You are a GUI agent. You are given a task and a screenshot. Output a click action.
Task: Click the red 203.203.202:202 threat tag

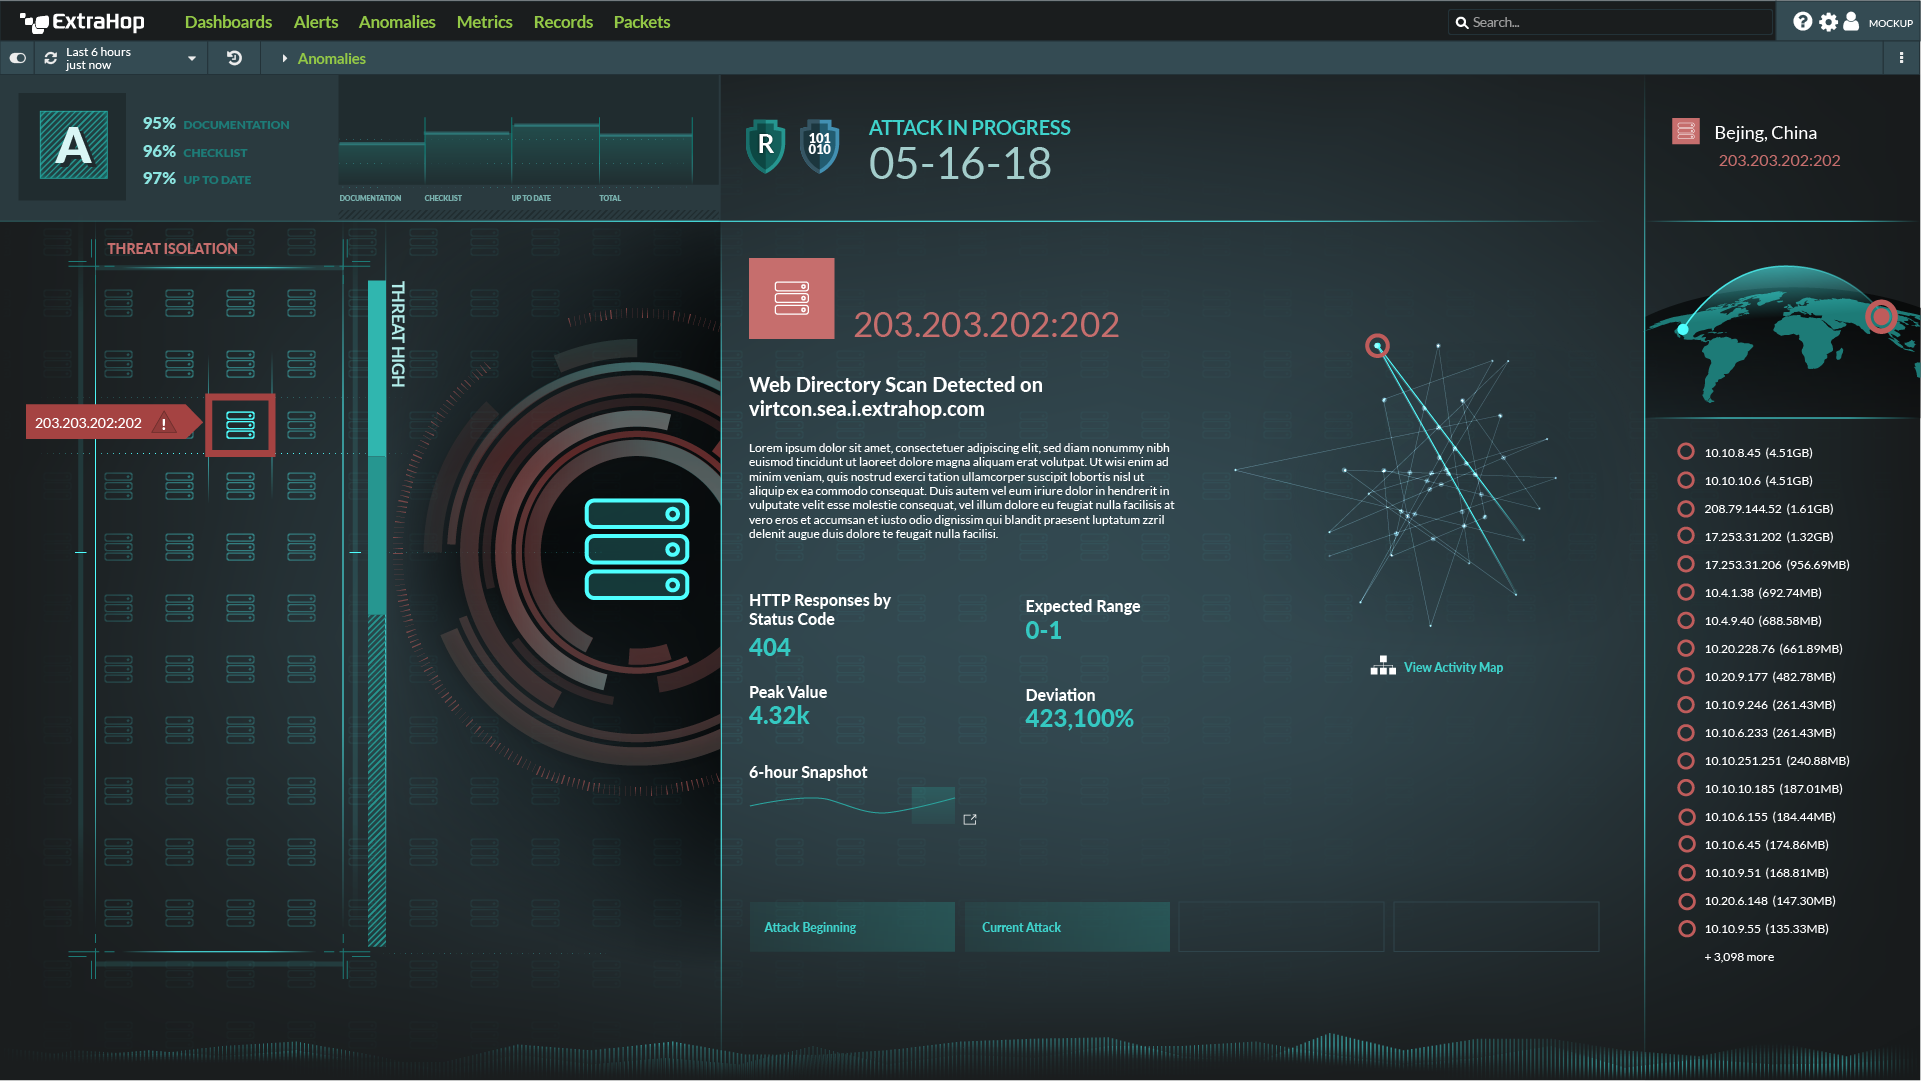point(112,423)
